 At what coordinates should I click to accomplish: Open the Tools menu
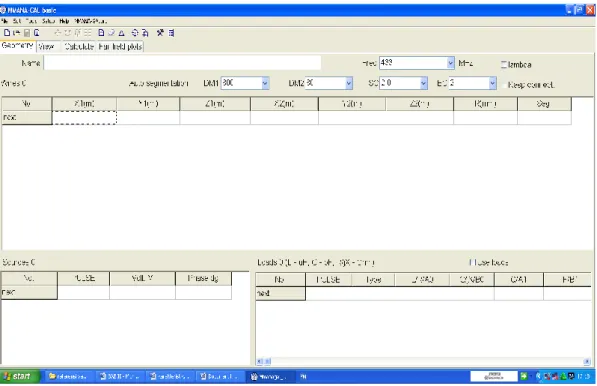click(31, 21)
